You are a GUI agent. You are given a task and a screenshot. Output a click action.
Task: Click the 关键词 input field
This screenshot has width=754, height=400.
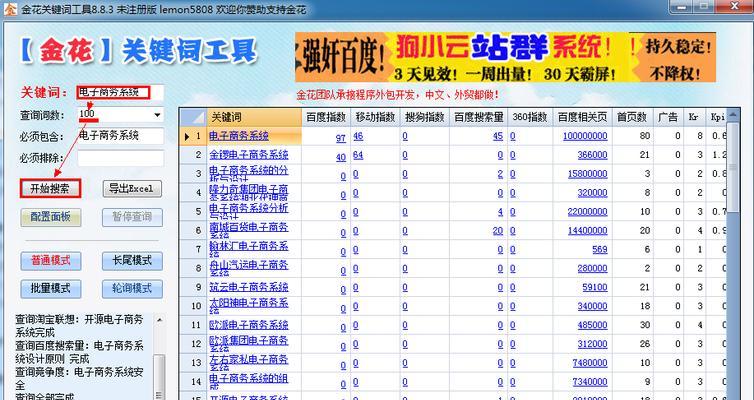(x=112, y=93)
